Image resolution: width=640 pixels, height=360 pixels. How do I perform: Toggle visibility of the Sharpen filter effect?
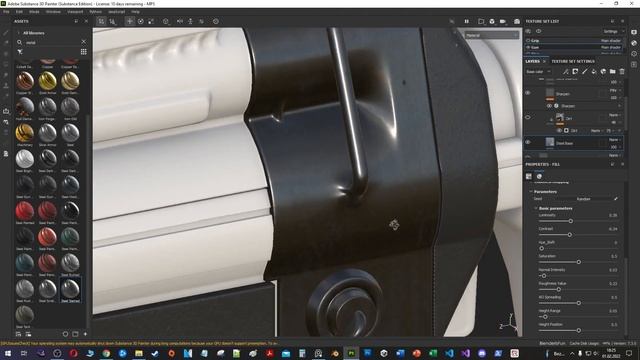tap(549, 106)
